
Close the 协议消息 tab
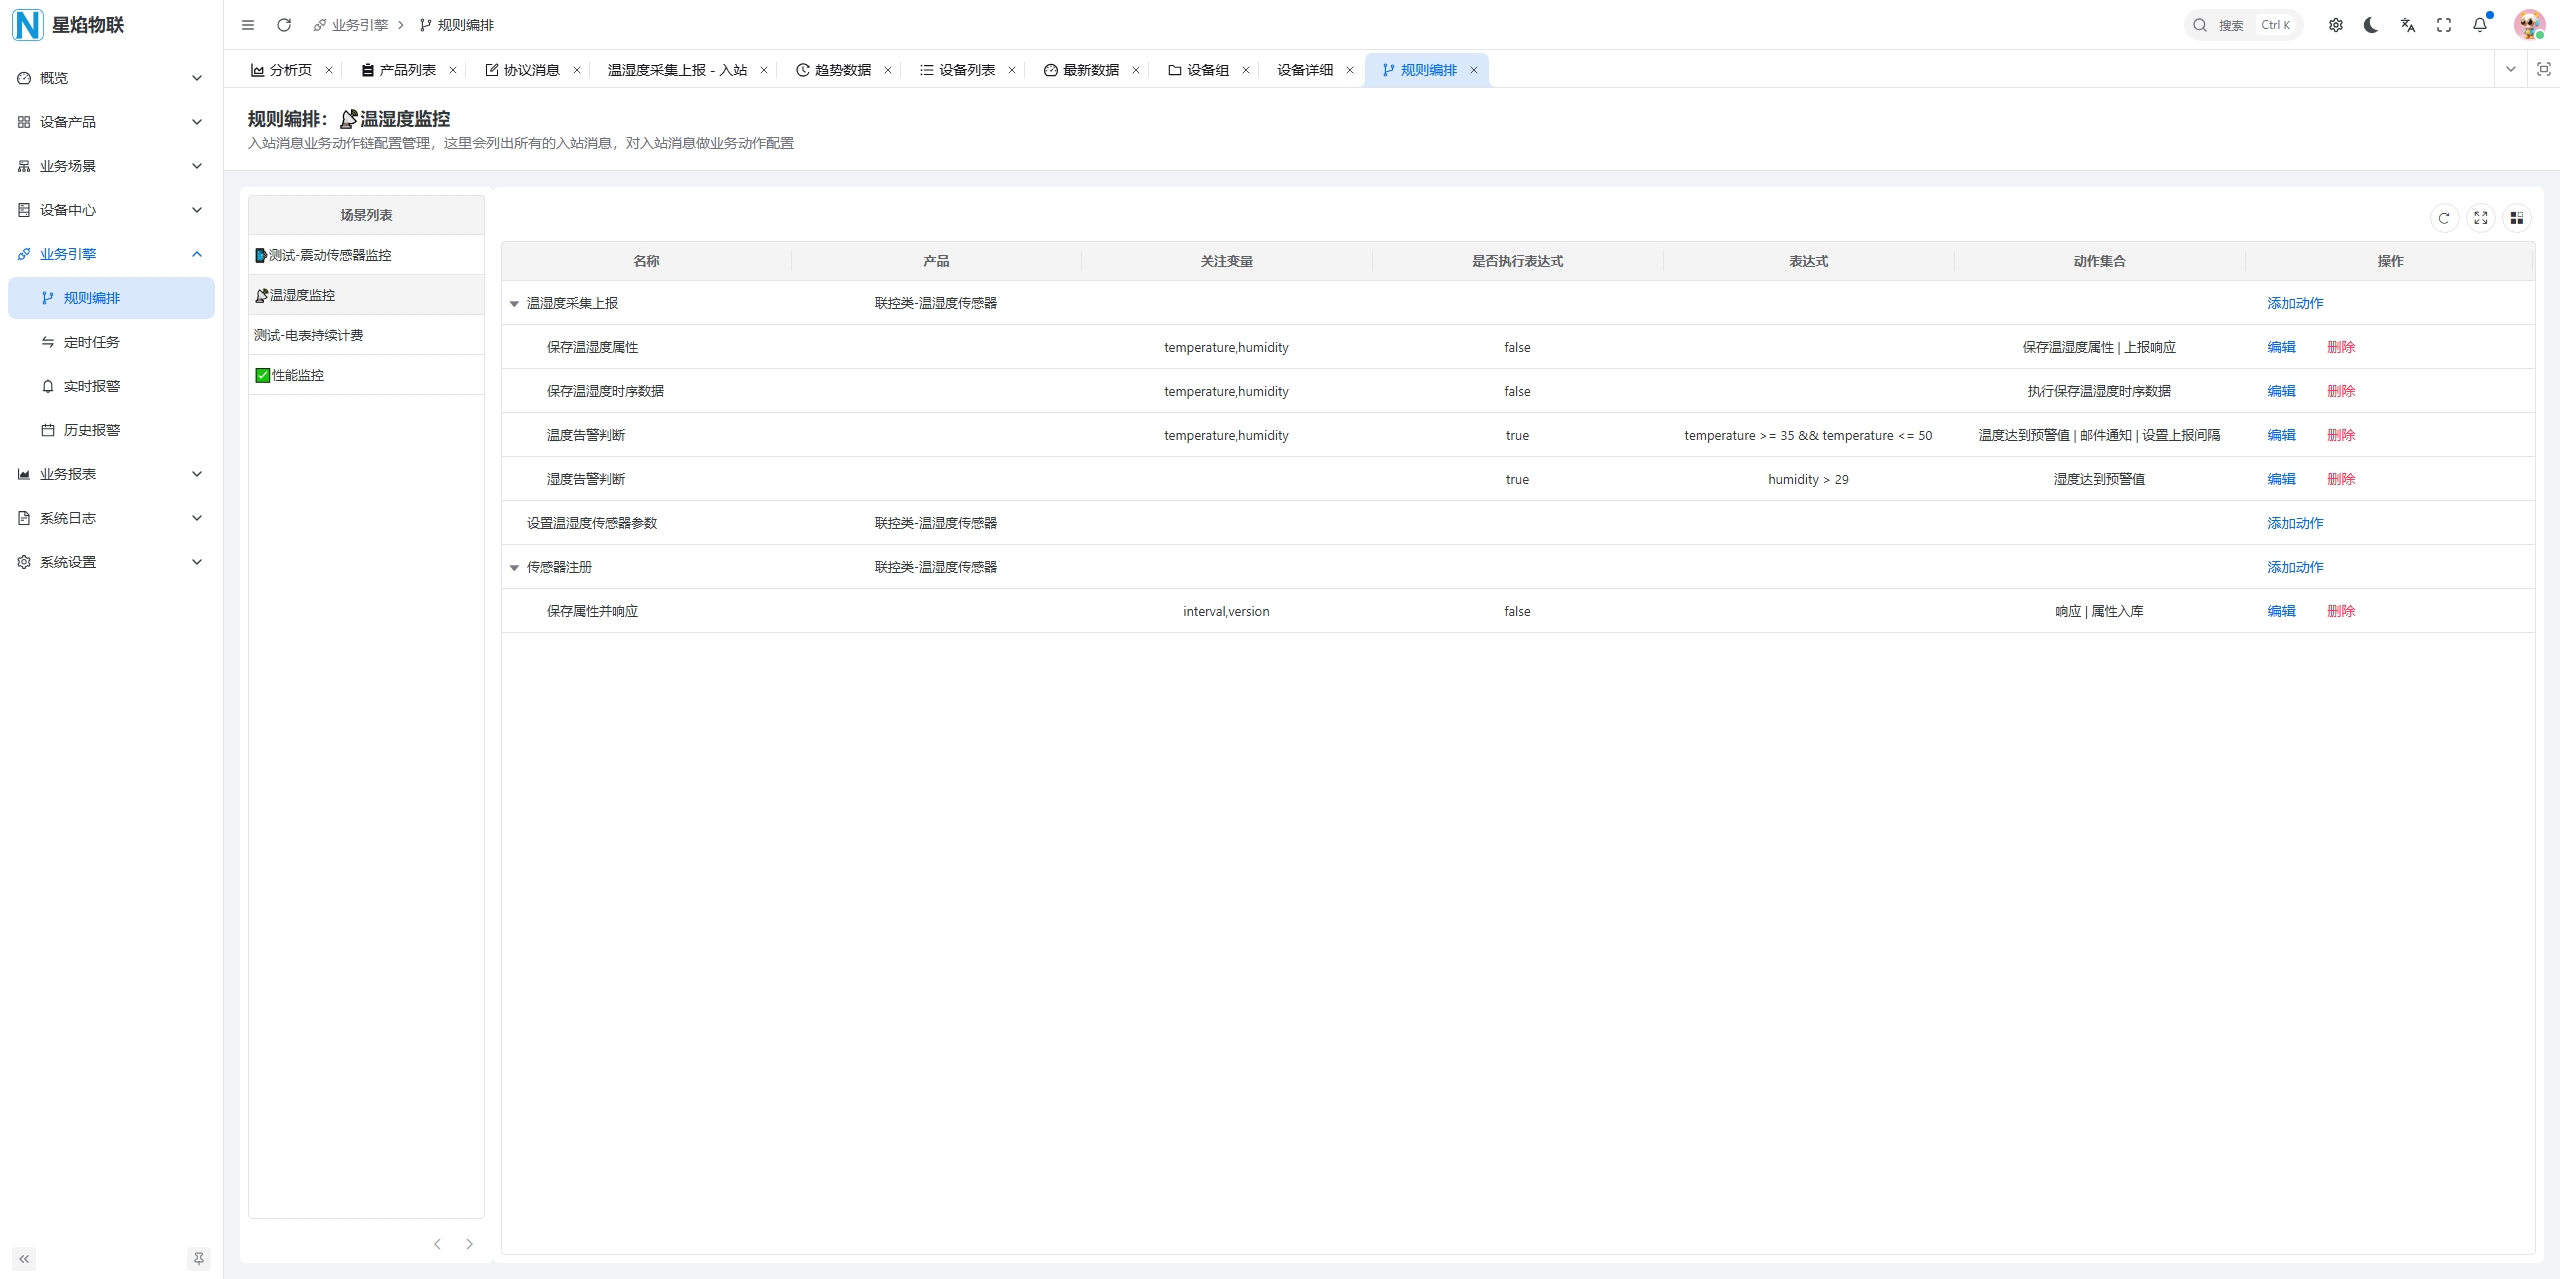(577, 70)
